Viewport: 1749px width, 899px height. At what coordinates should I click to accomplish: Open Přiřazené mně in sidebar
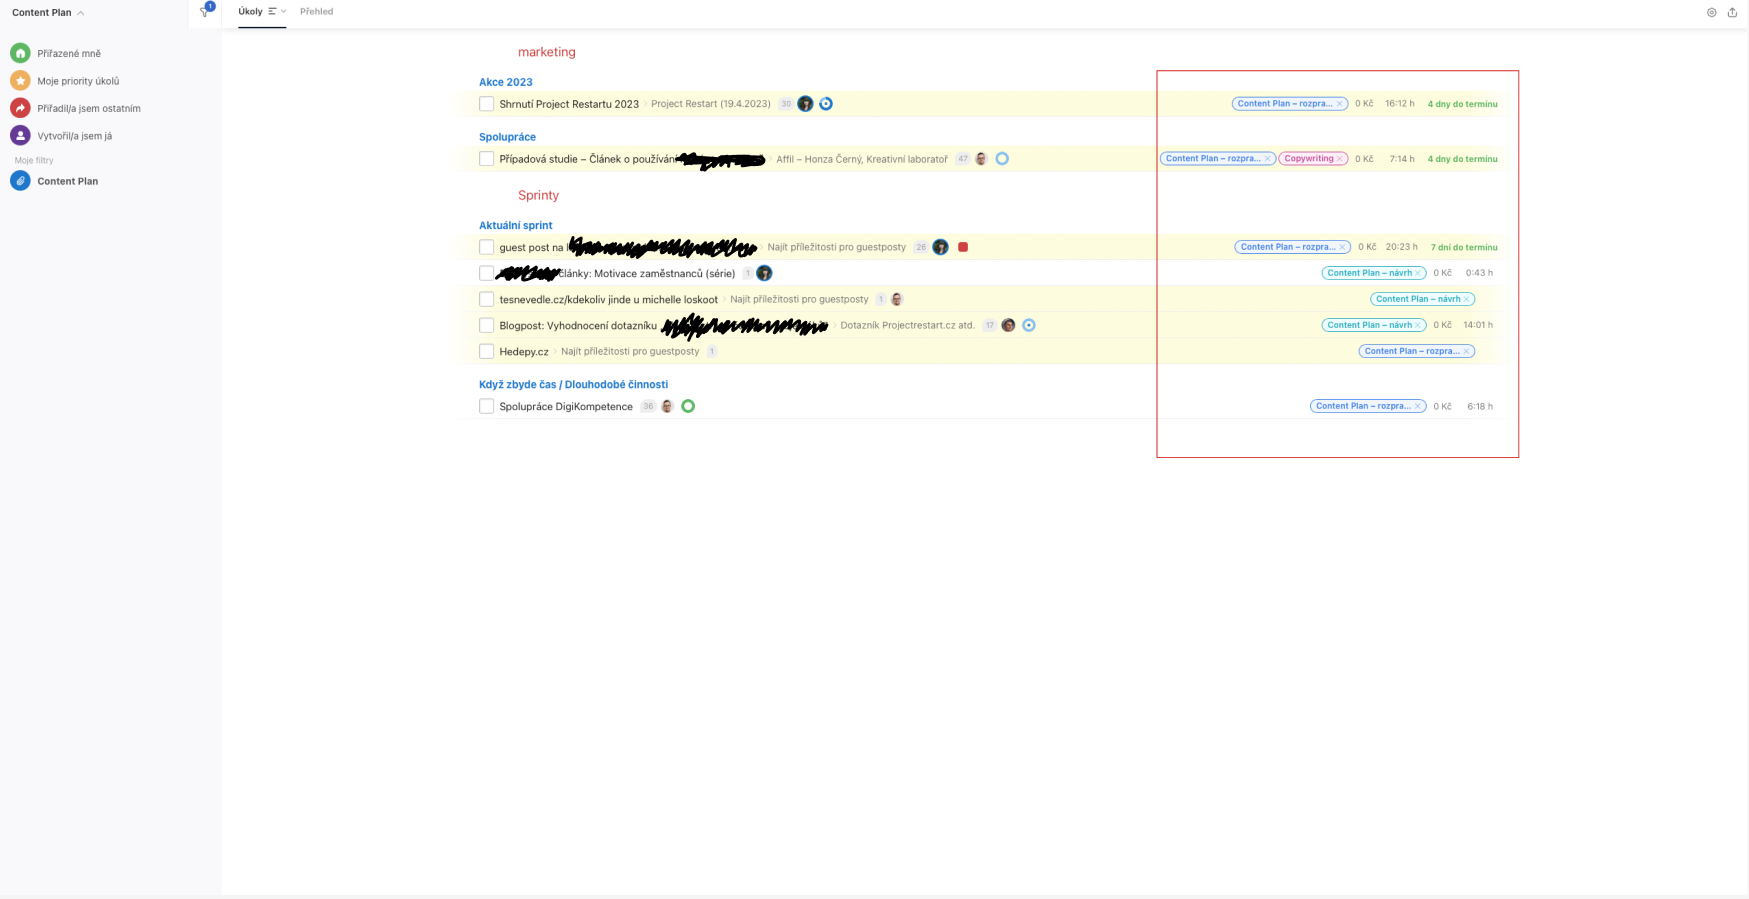pyautogui.click(x=69, y=53)
